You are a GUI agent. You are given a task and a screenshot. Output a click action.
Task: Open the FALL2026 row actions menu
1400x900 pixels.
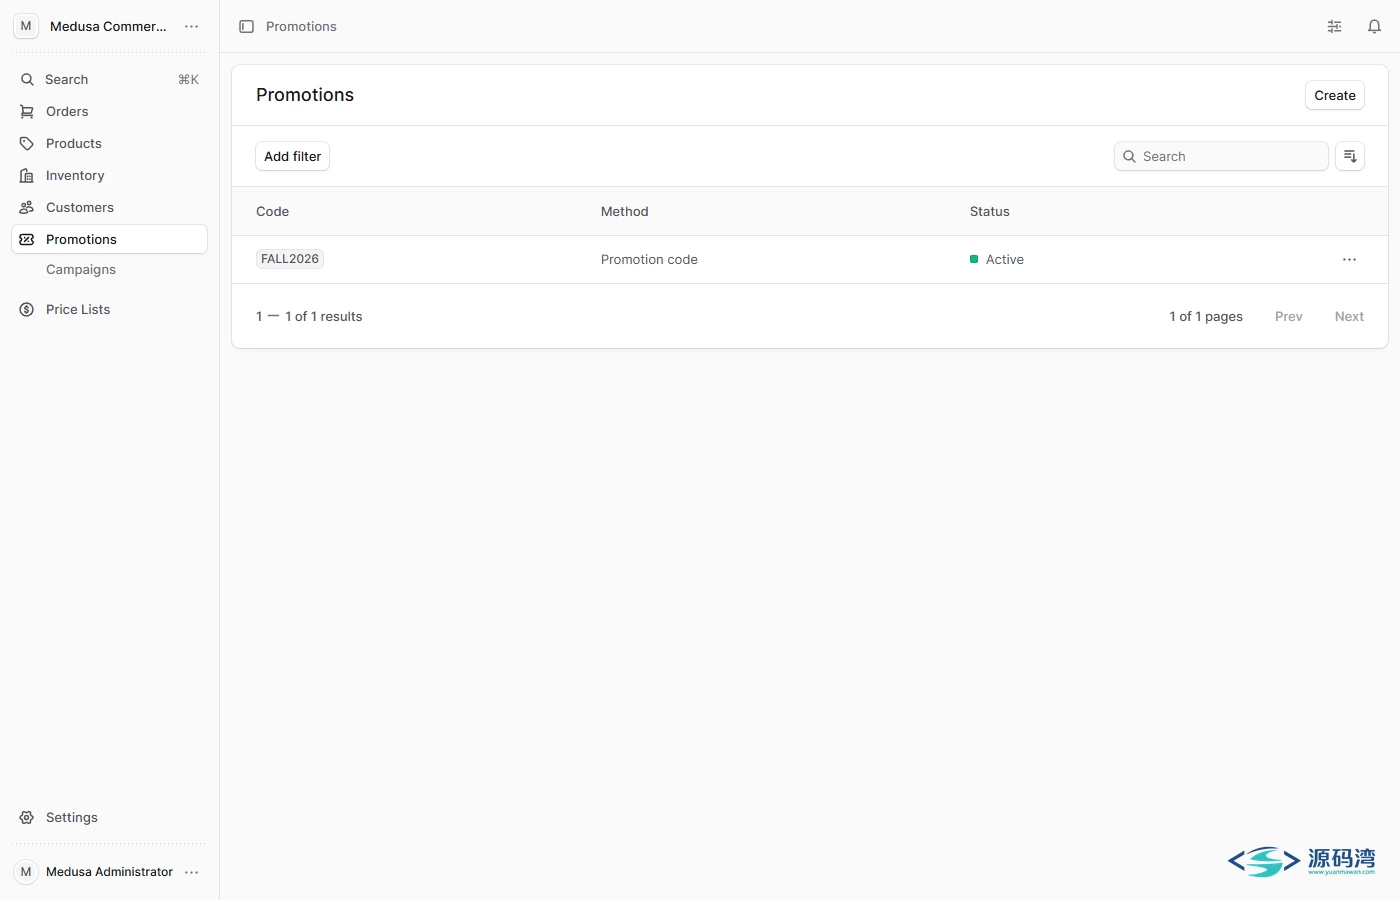(1349, 260)
